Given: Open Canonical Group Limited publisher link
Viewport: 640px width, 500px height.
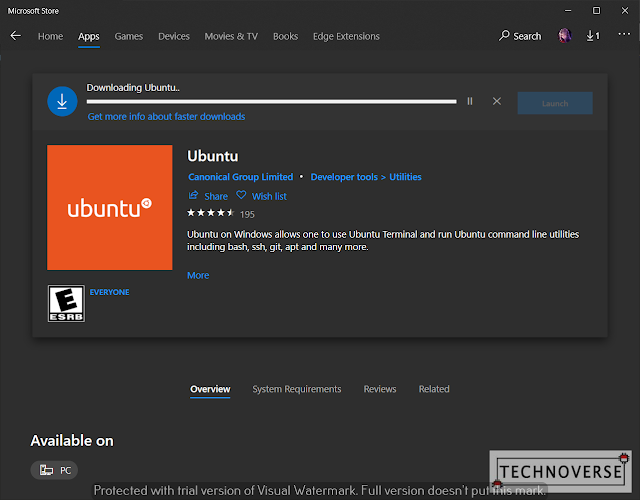Looking at the screenshot, I should tap(240, 177).
